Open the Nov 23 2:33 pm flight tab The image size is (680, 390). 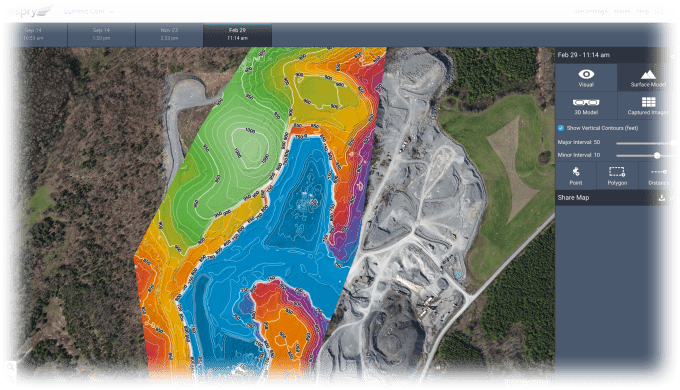click(169, 34)
